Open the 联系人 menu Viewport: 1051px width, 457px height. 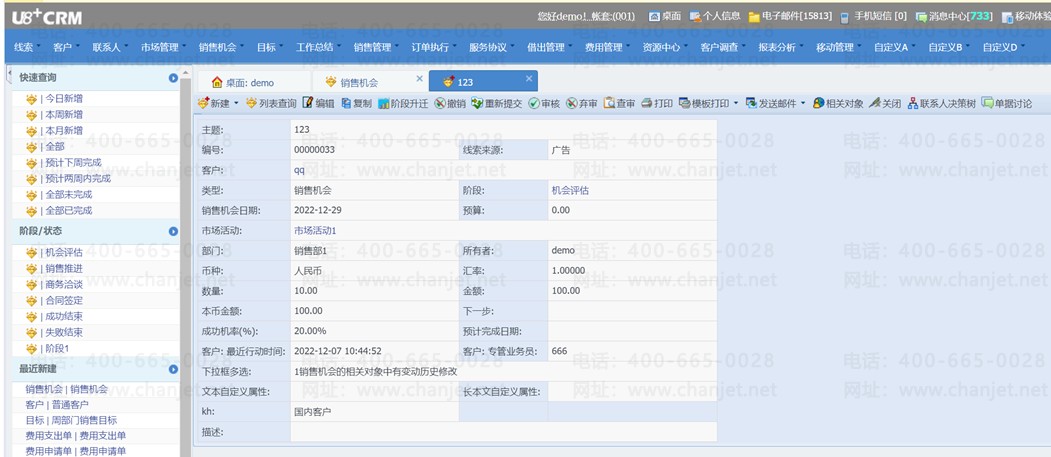click(110, 48)
